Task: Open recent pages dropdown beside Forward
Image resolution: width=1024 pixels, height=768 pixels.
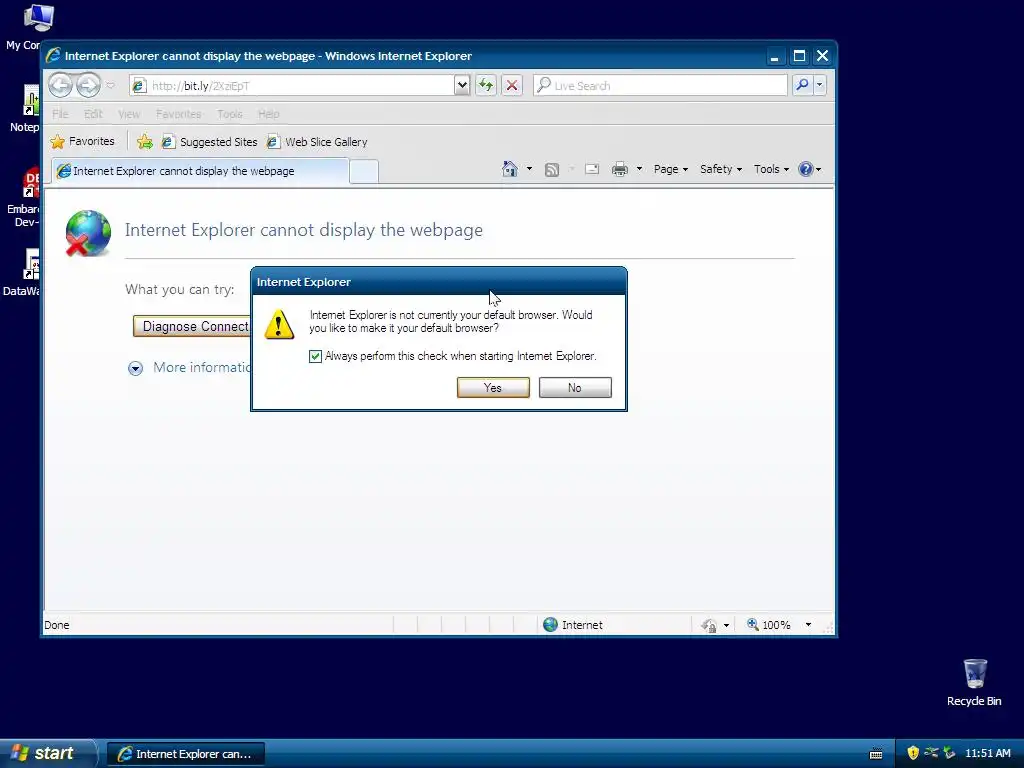Action: coord(110,86)
